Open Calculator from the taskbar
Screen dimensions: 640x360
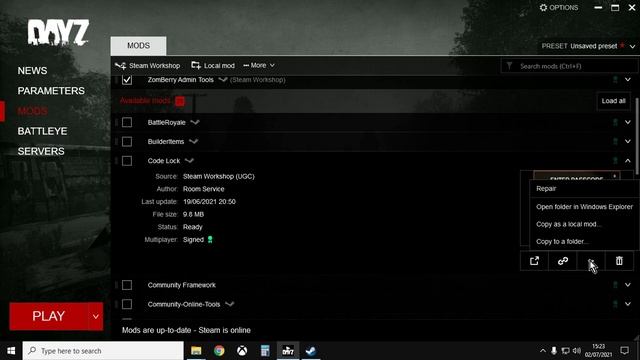tap(265, 351)
